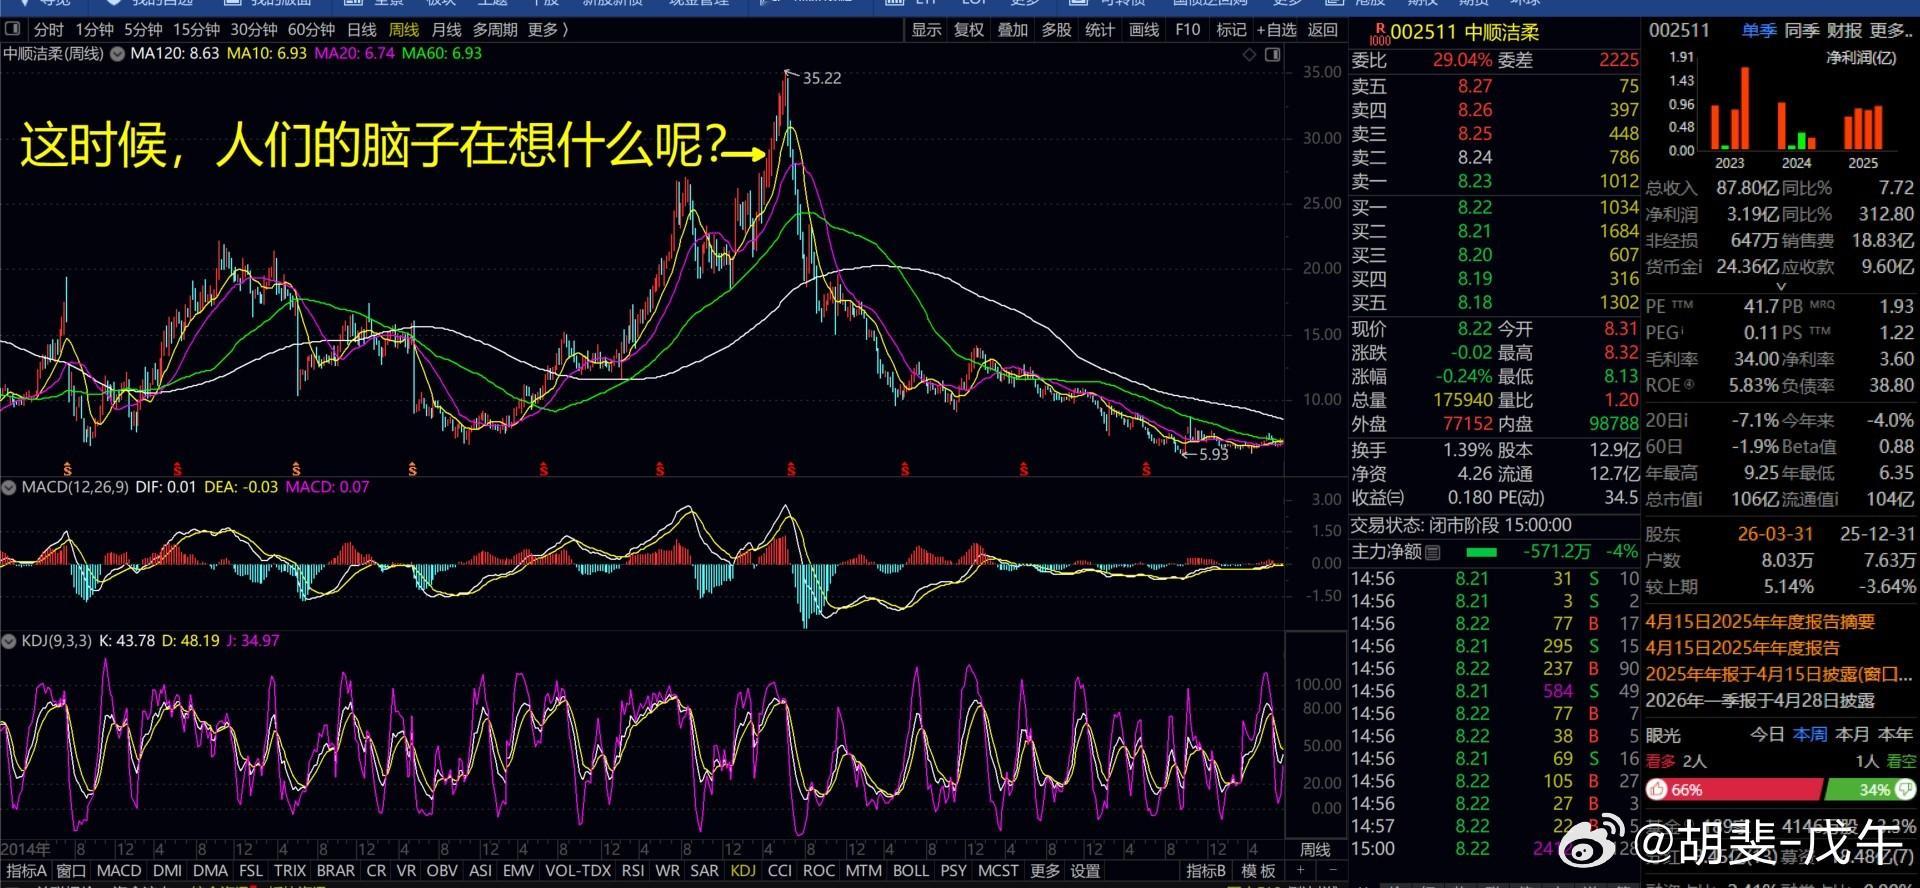This screenshot has height=888, width=1920.
Task: Switch the sub-chart to DMI indicator
Action: (x=167, y=871)
